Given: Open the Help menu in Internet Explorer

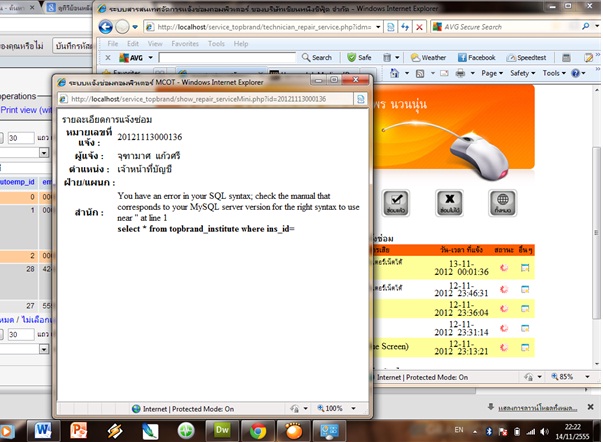Looking at the screenshot, I should coord(241,44).
